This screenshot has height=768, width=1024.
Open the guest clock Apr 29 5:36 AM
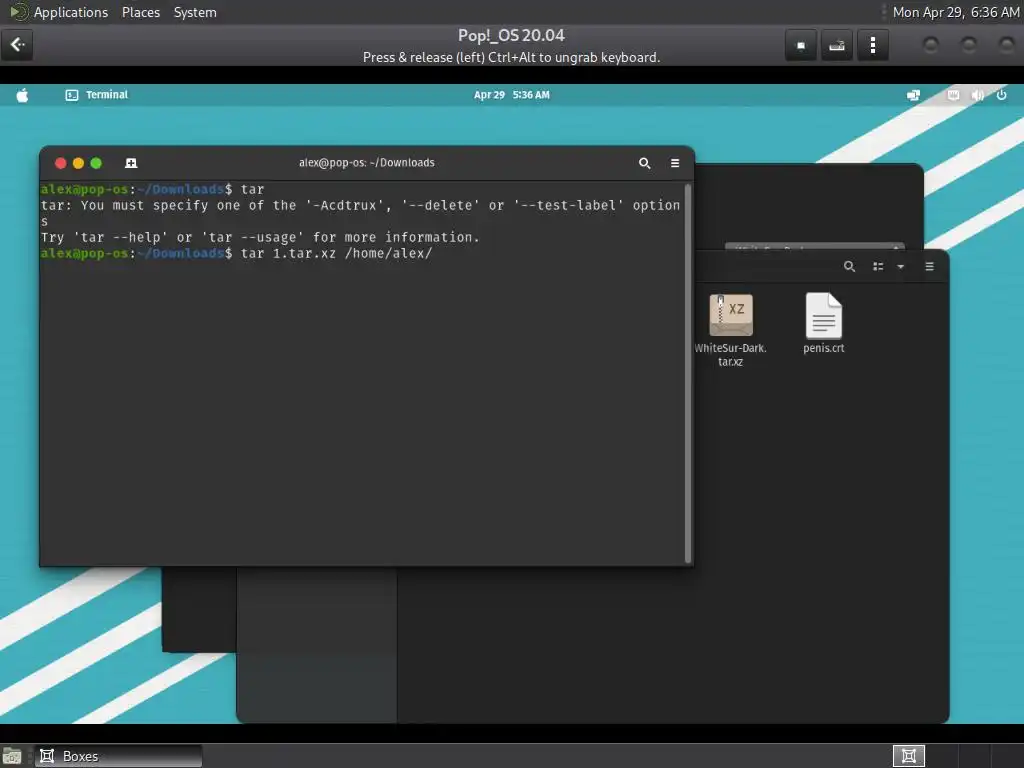pyautogui.click(x=511, y=95)
